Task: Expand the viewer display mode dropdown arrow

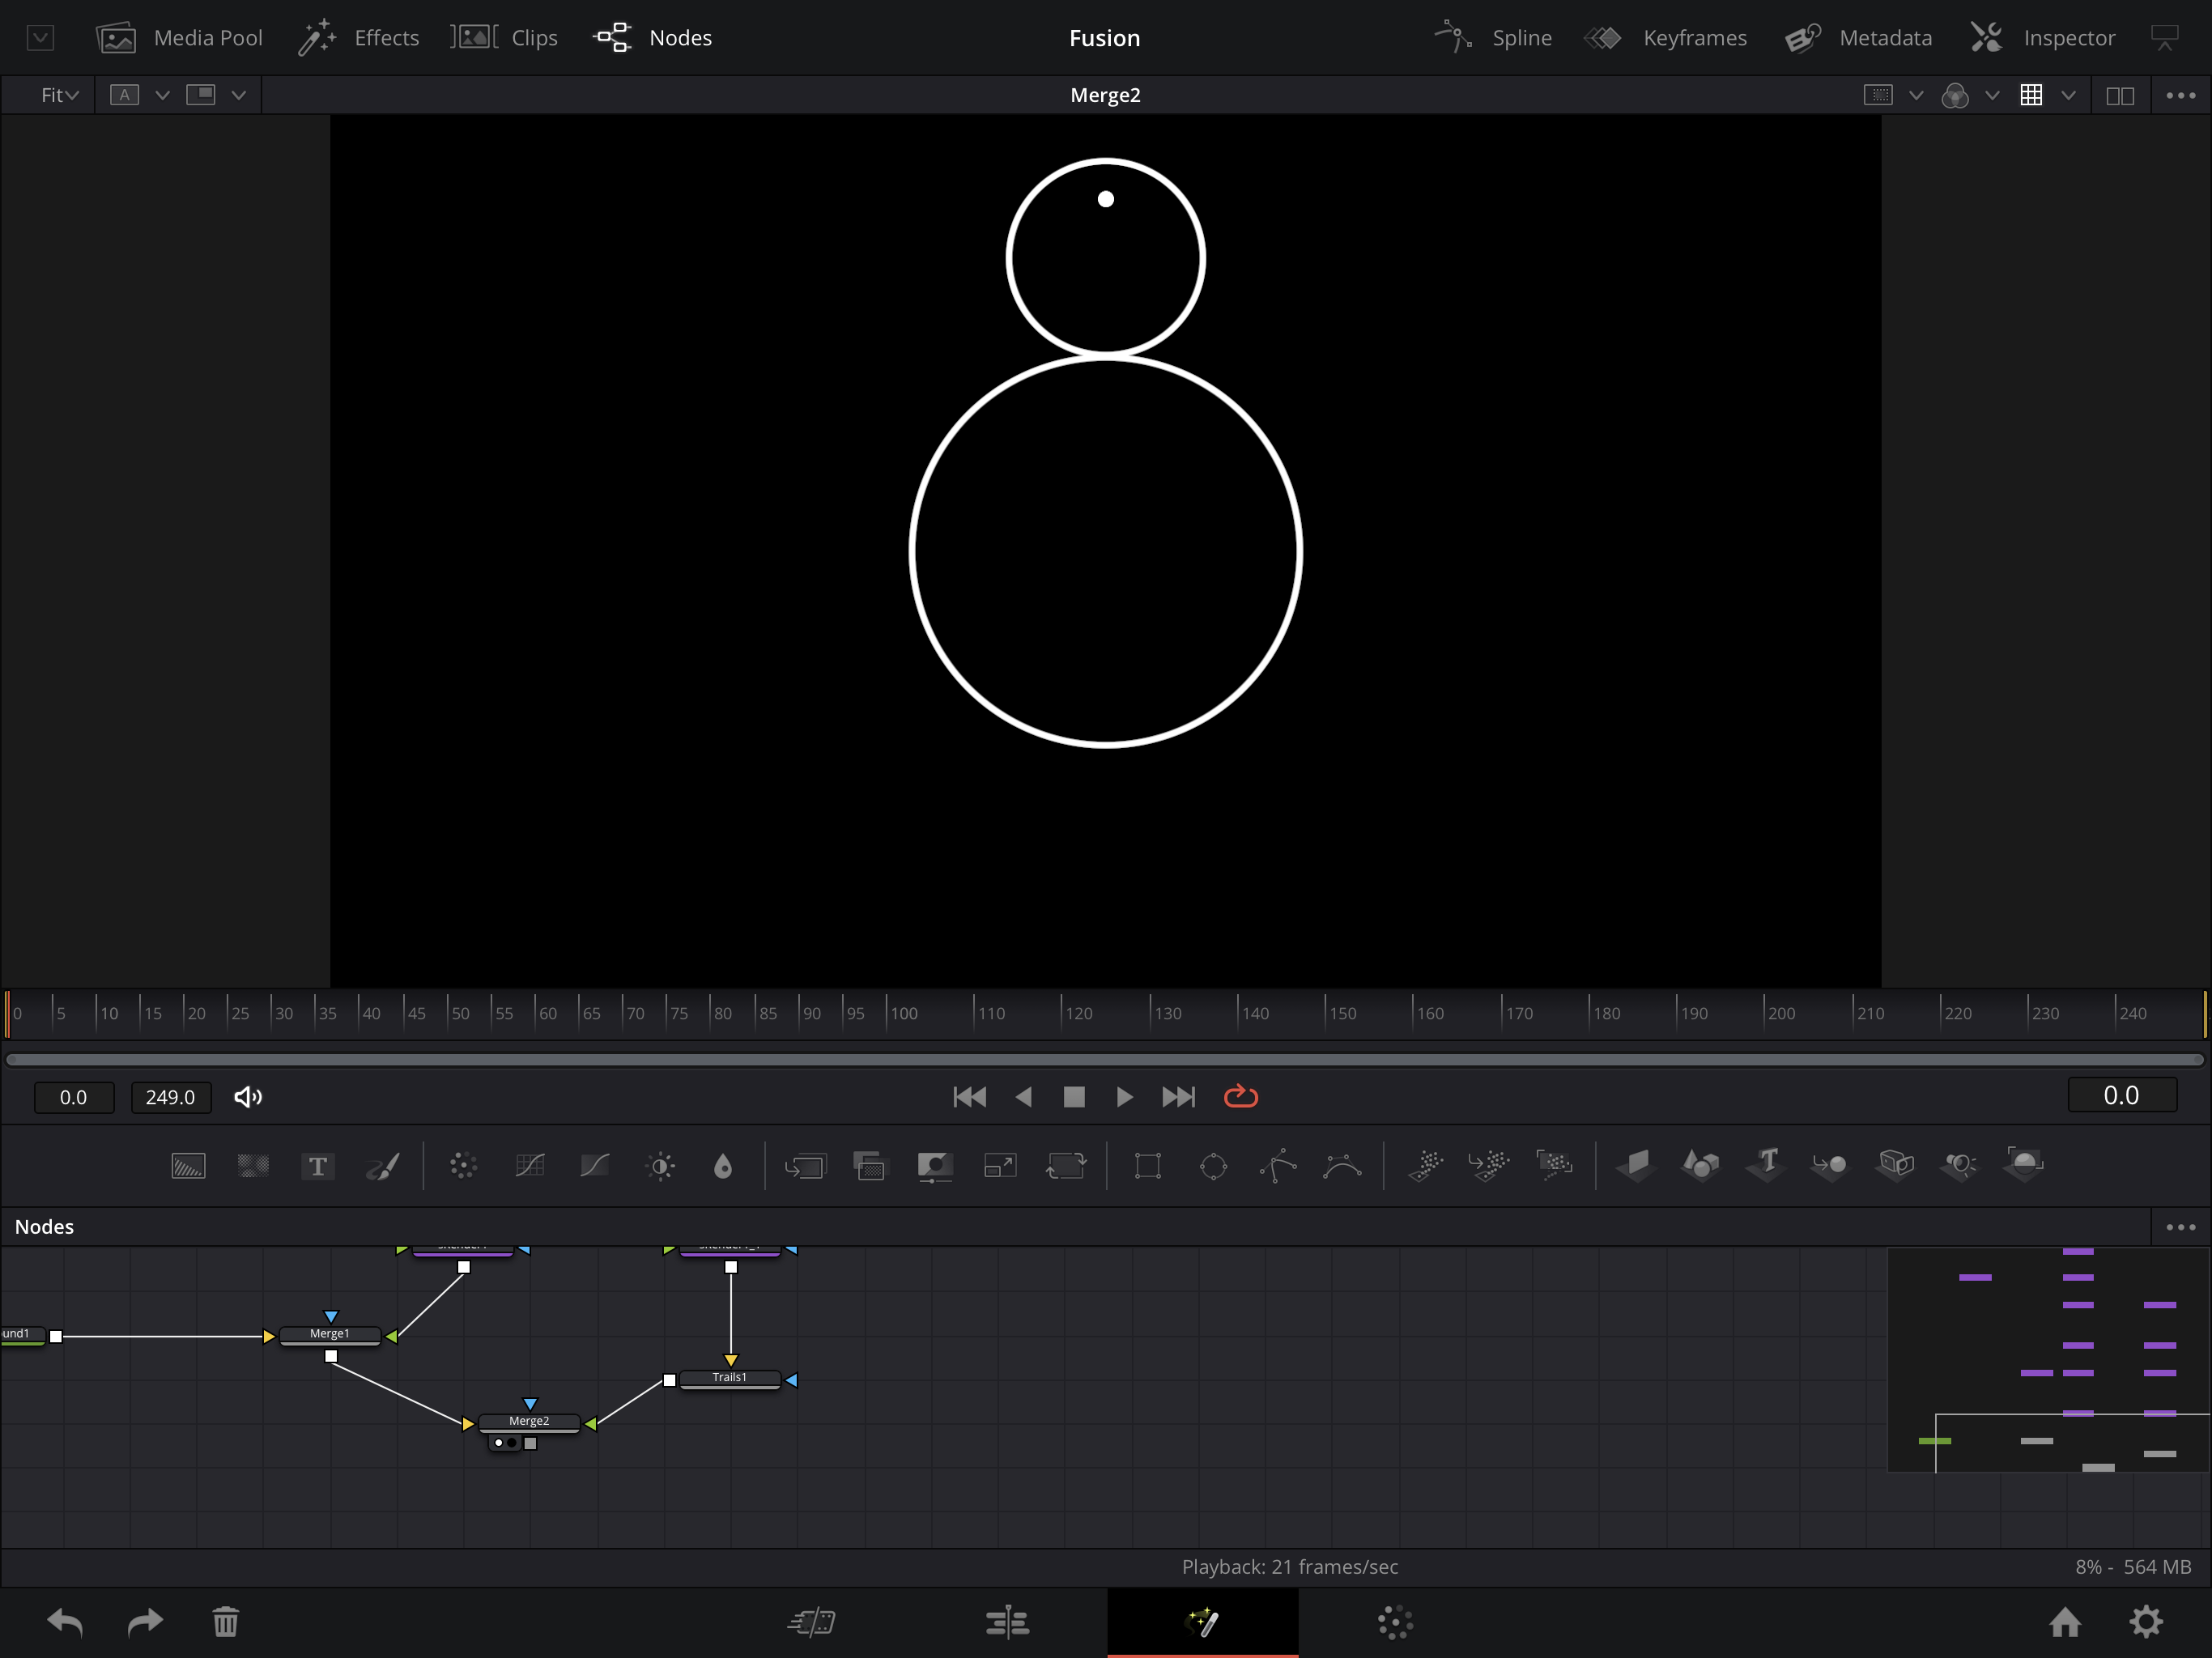Action: pos(239,95)
